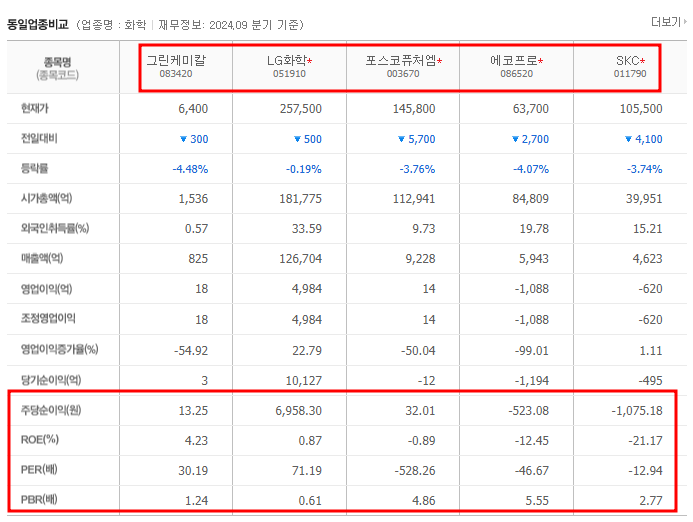
Task: Select 에코프로 price 63,700
Action: click(x=531, y=109)
